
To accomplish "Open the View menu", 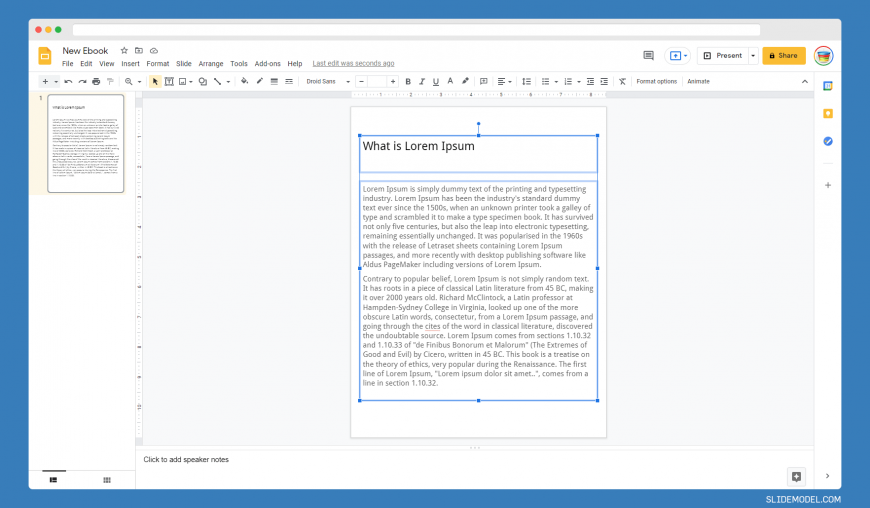I will [107, 64].
